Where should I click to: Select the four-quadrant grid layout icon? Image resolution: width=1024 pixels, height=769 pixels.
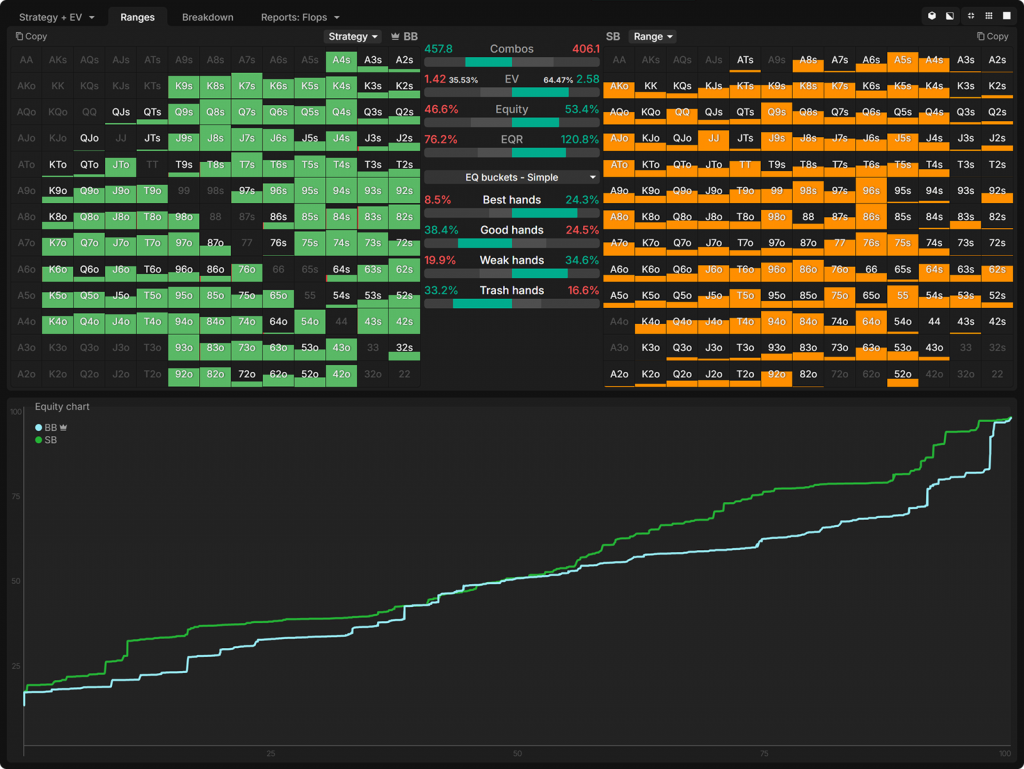click(971, 16)
